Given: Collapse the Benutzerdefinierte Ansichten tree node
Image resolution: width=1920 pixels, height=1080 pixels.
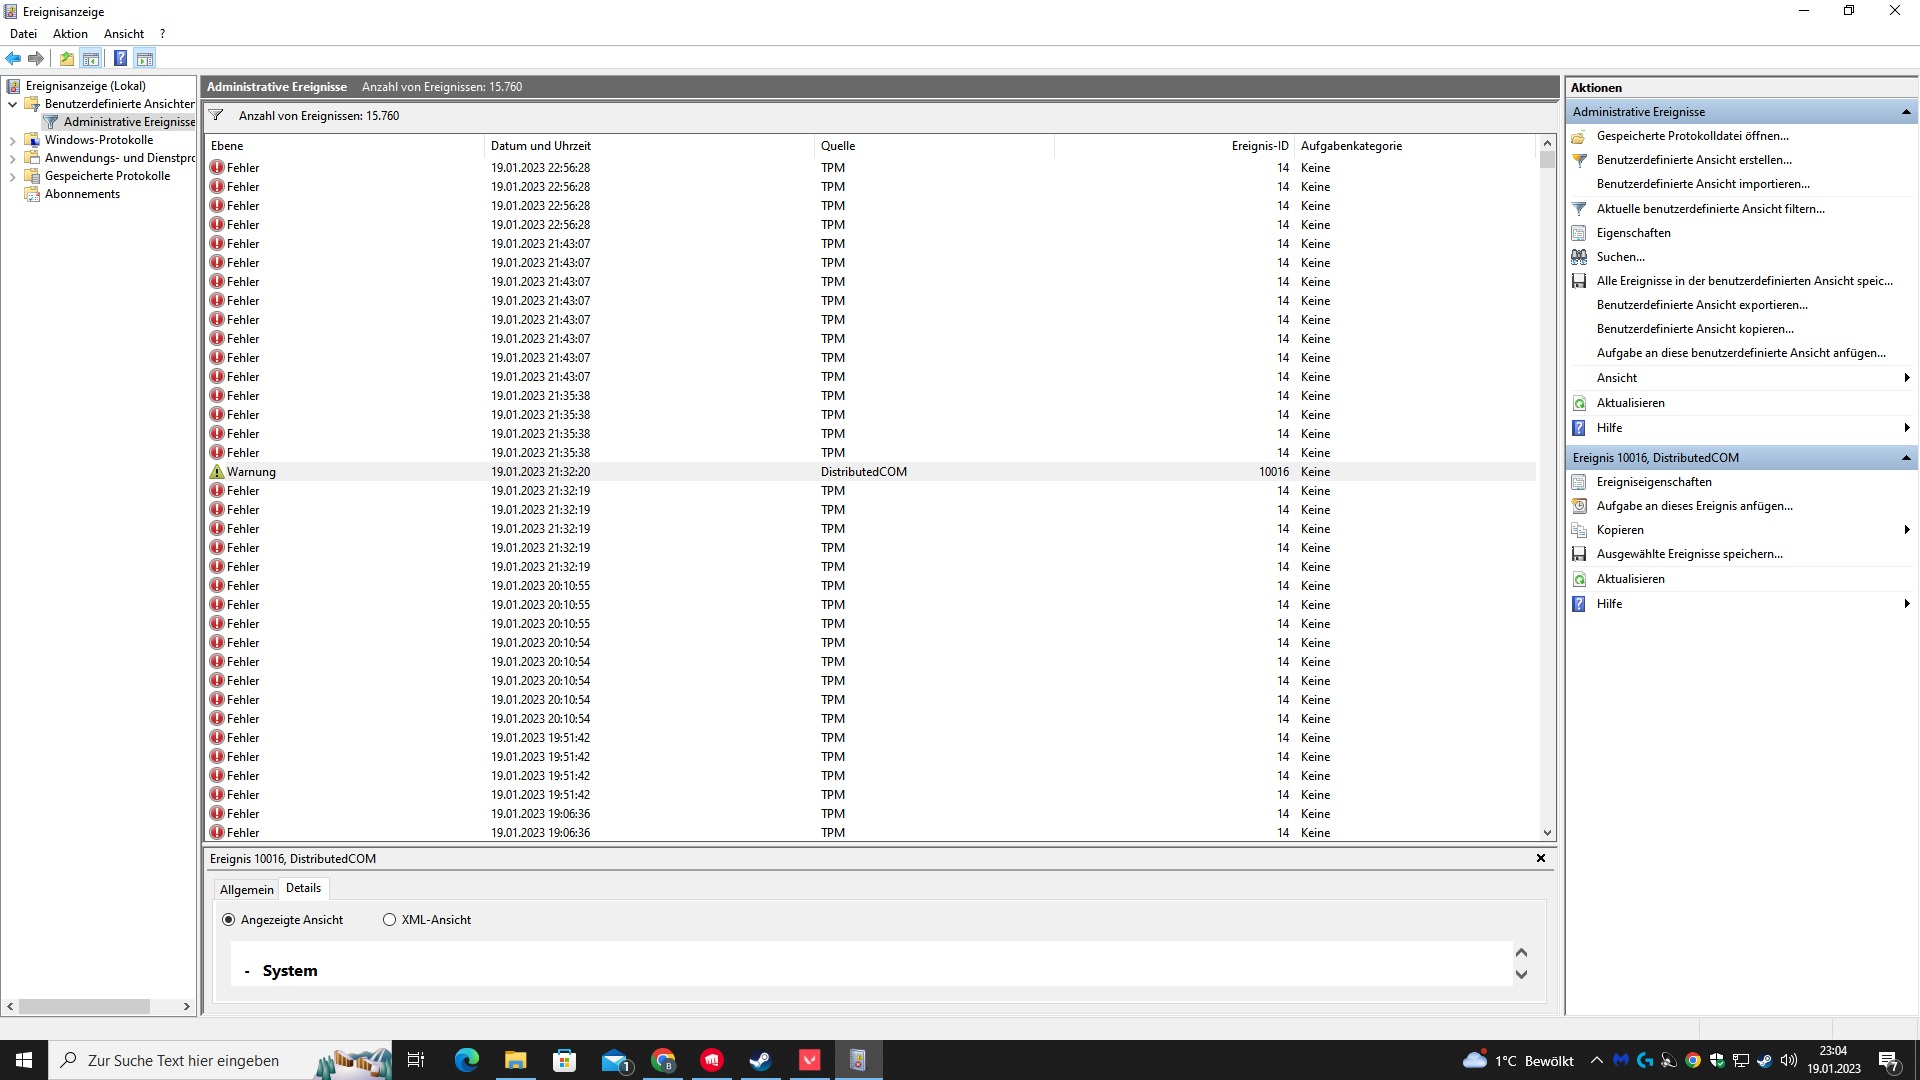Looking at the screenshot, I should click(12, 104).
